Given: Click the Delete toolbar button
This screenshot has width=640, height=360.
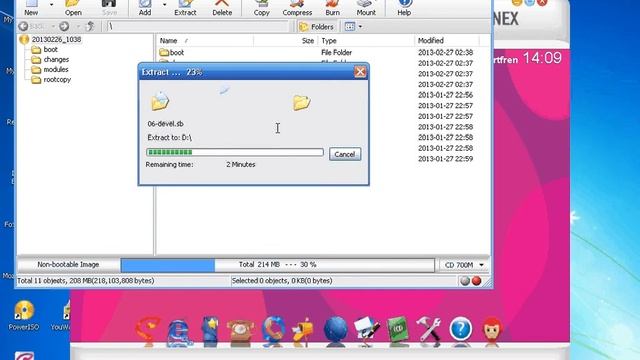Looking at the screenshot, I should 222,8.
